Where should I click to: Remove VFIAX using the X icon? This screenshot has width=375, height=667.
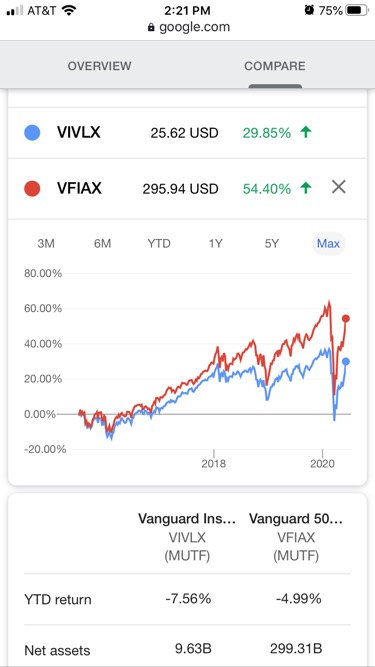coord(338,187)
